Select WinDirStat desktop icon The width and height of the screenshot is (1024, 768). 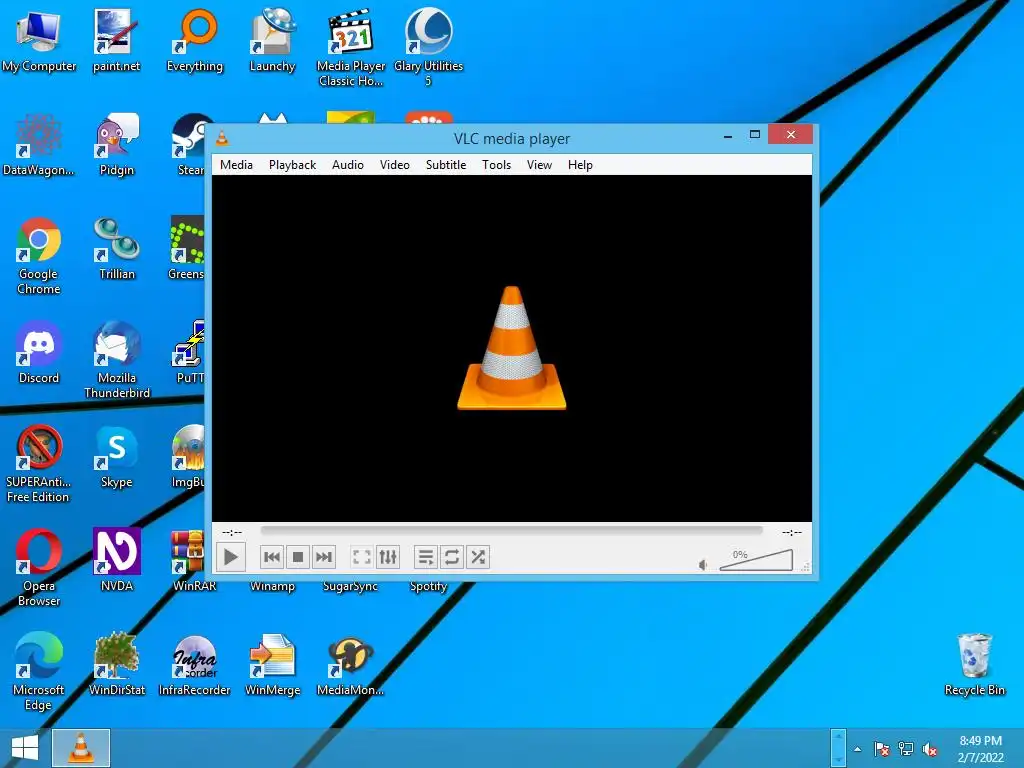click(116, 664)
